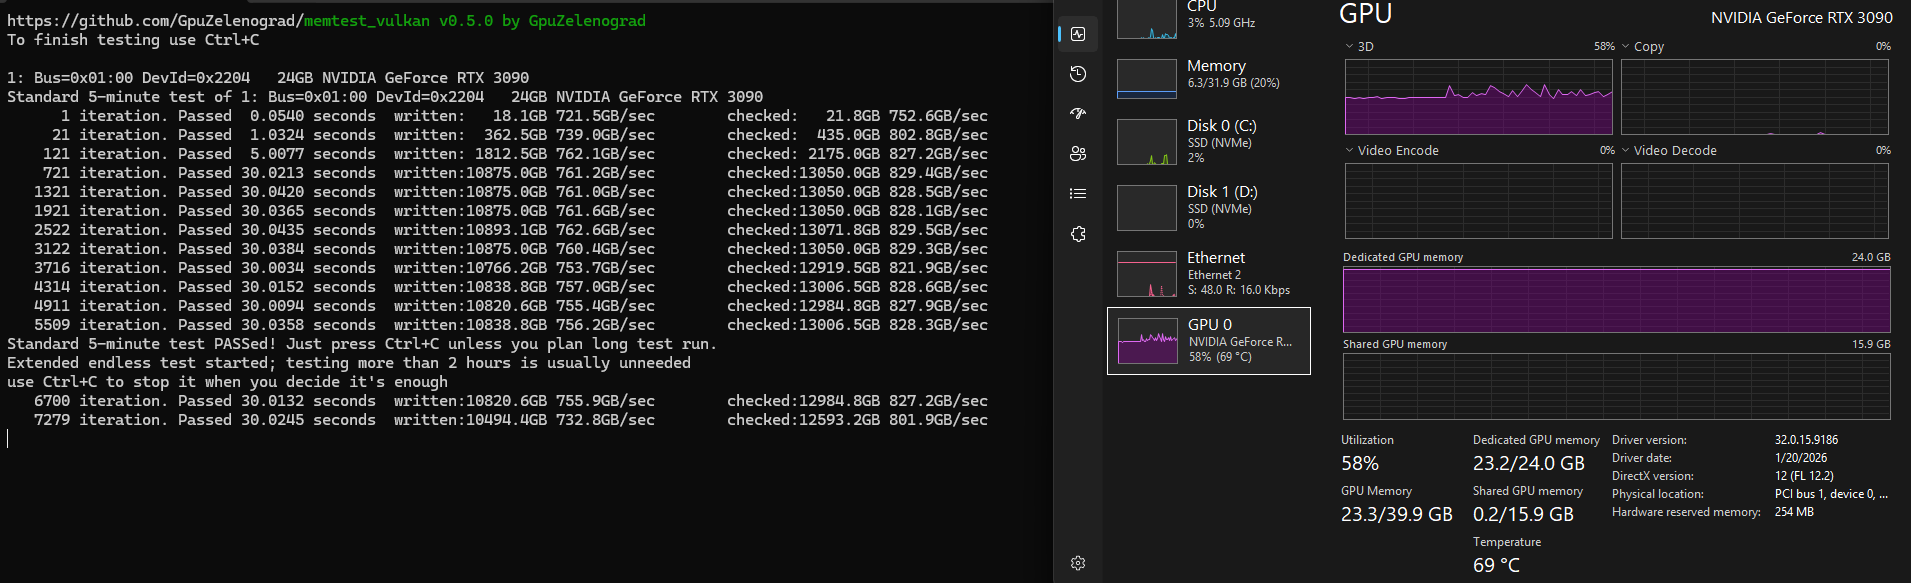Viewport: 1911px width, 583px height.
Task: Click 'To finish testing use Ctrl+C' line
Action: pyautogui.click(x=133, y=40)
